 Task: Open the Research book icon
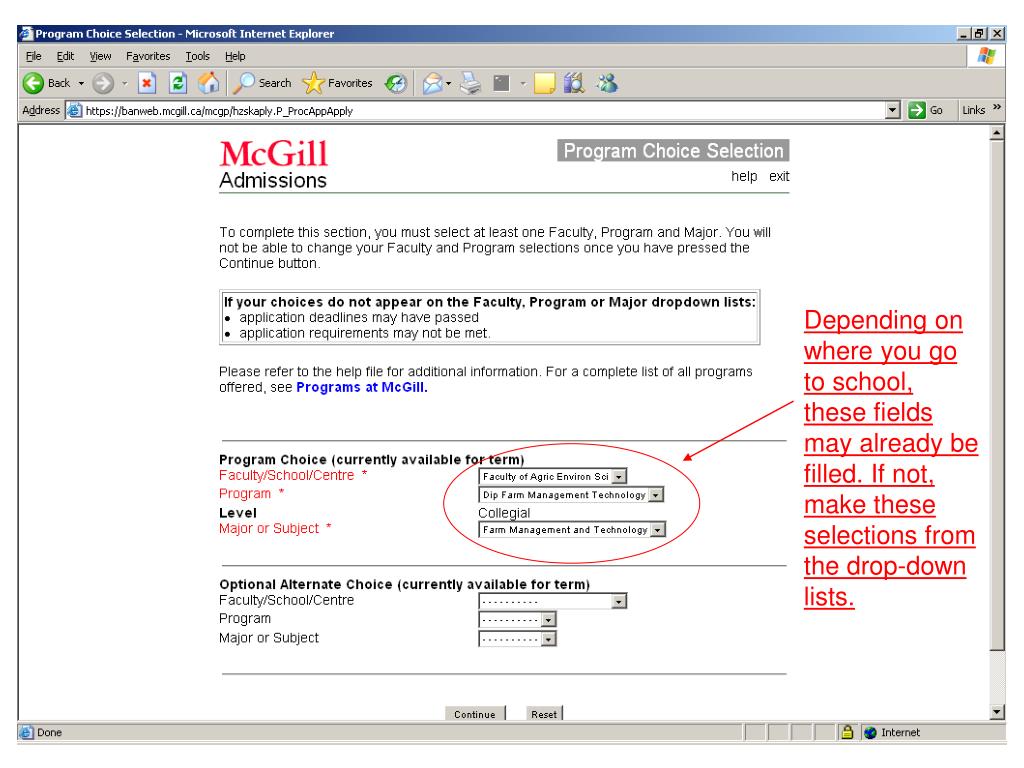tap(574, 83)
